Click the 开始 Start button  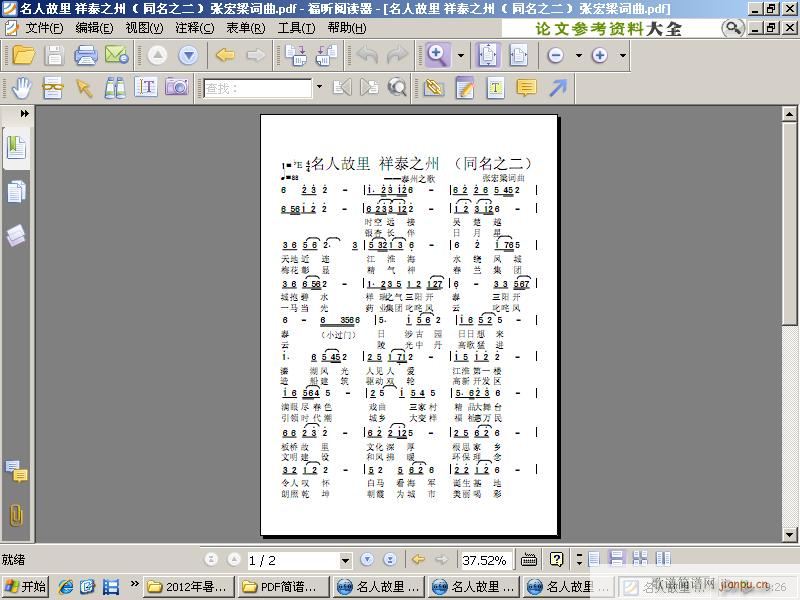tap(26, 587)
